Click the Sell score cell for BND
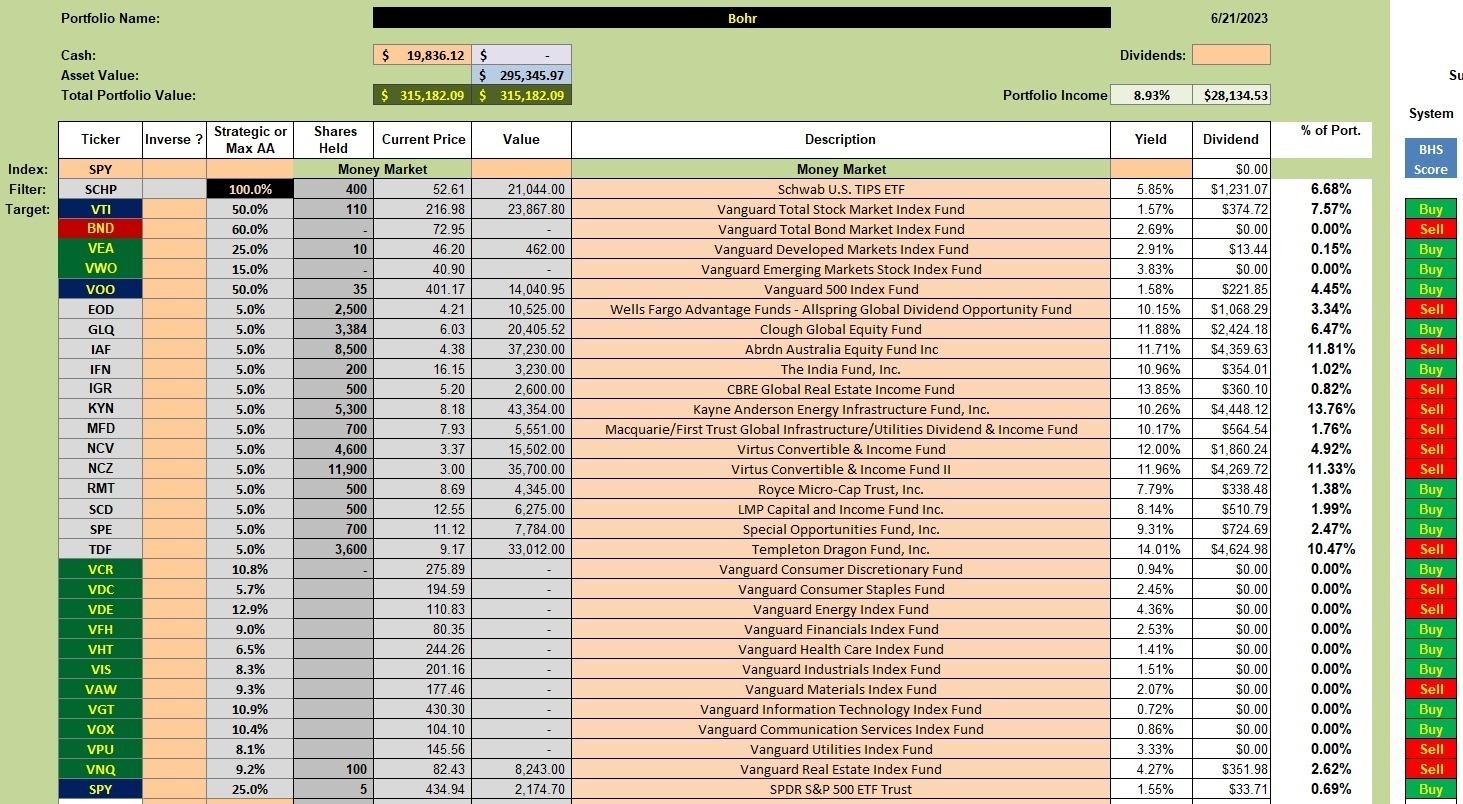The image size is (1463, 804). tap(1430, 229)
